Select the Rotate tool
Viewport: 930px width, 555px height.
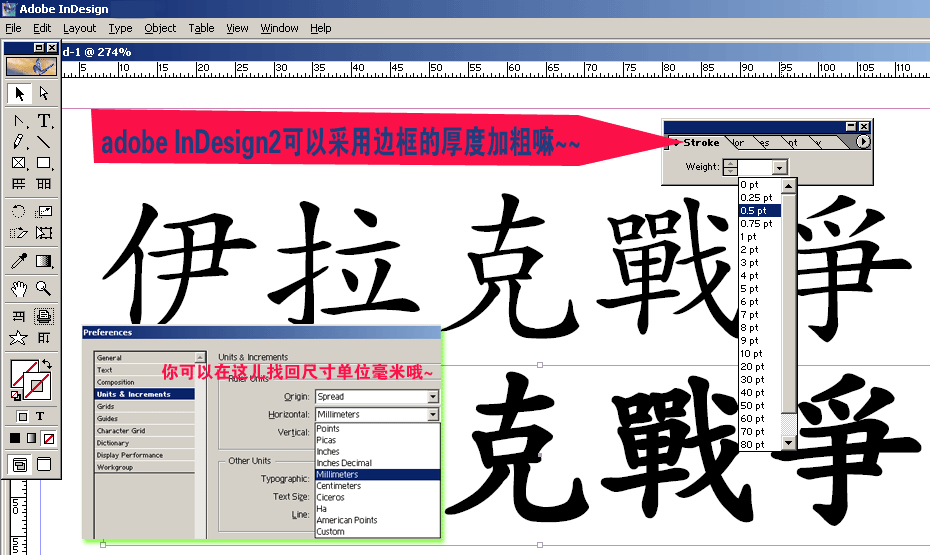(19, 211)
